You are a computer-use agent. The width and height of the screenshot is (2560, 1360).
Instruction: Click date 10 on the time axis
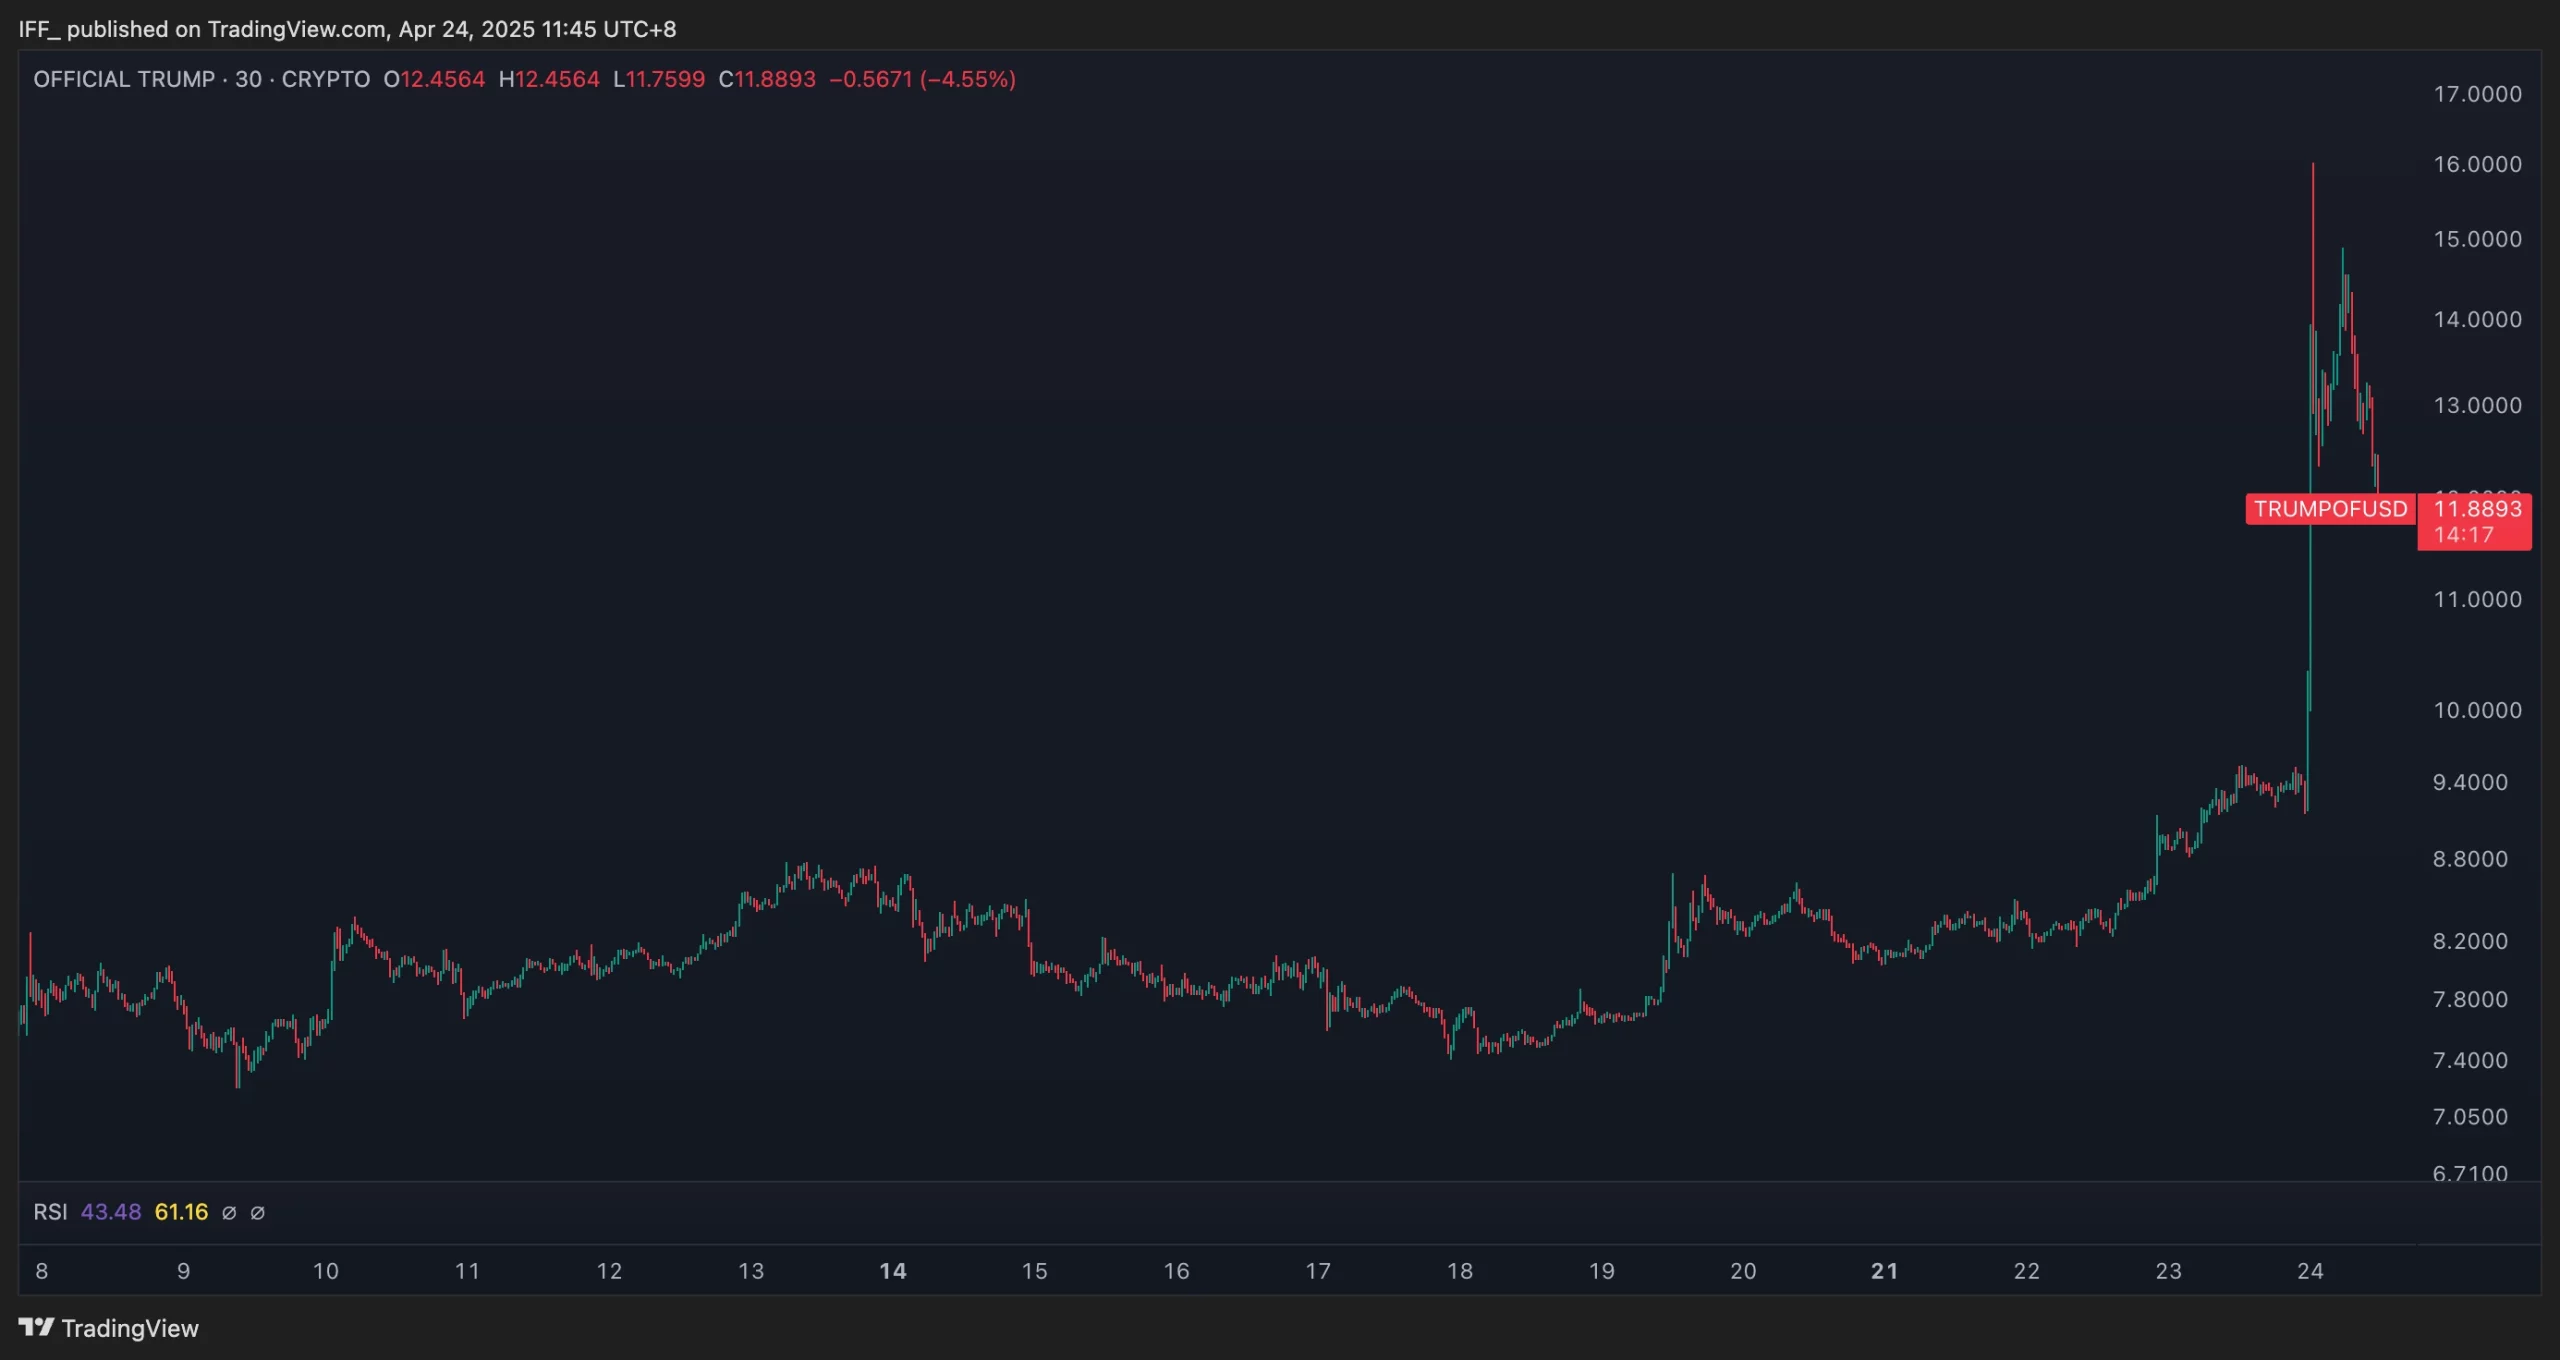[x=326, y=1271]
